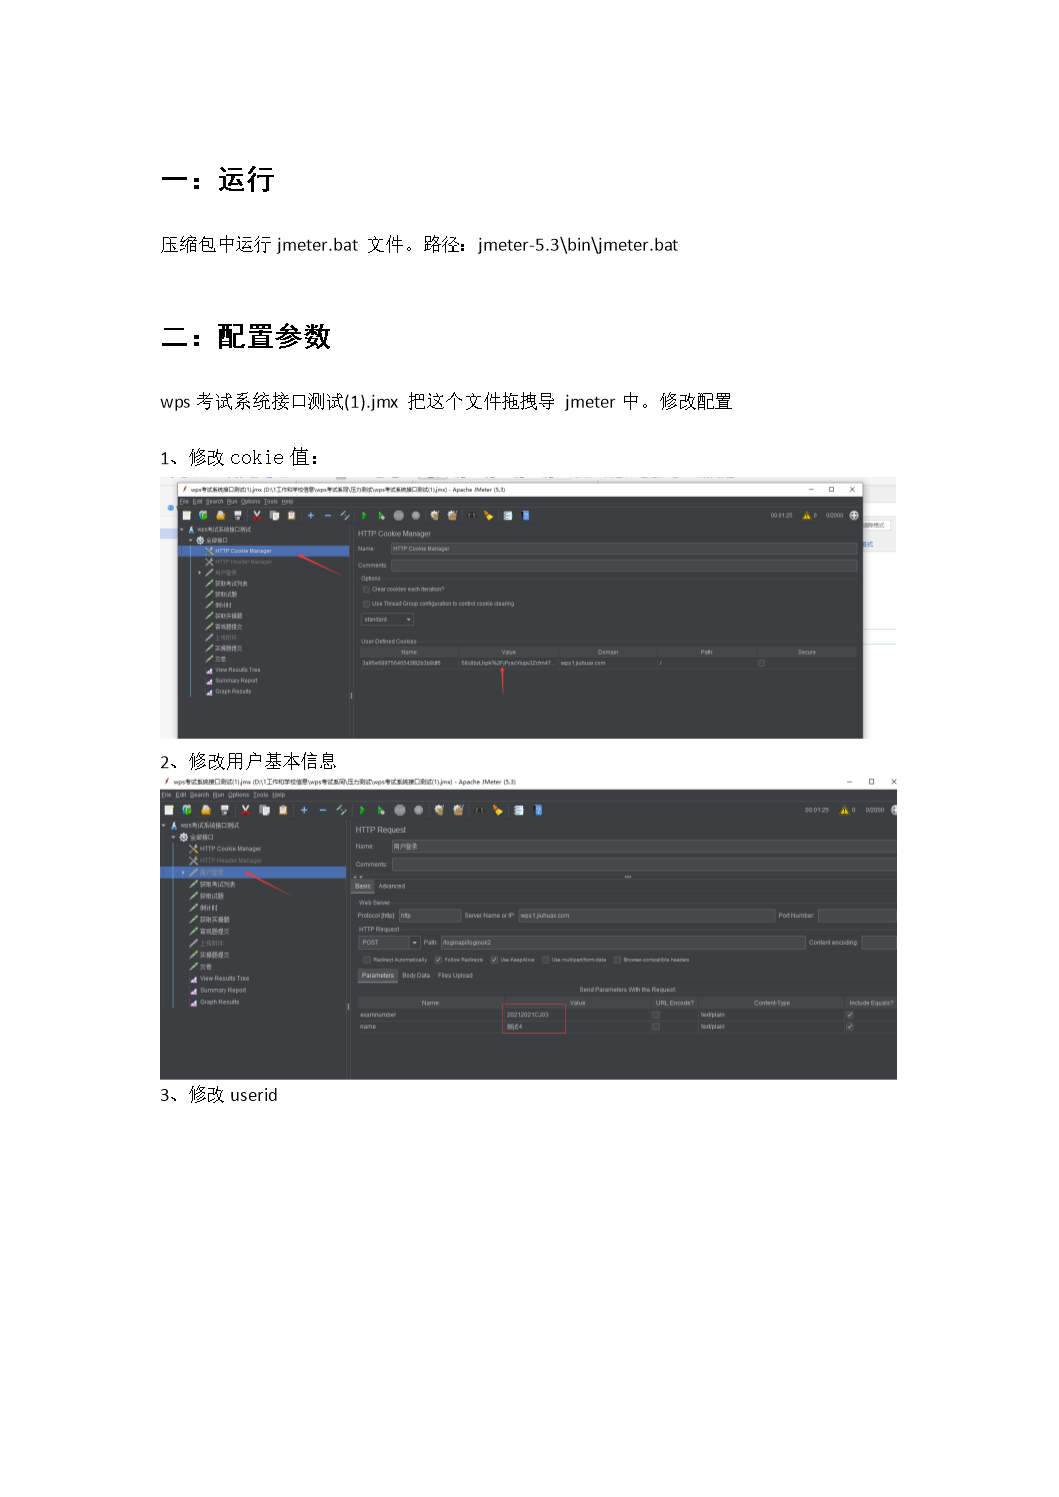Open the POST method dropdown
This screenshot has width=1059, height=1497.
tap(389, 943)
